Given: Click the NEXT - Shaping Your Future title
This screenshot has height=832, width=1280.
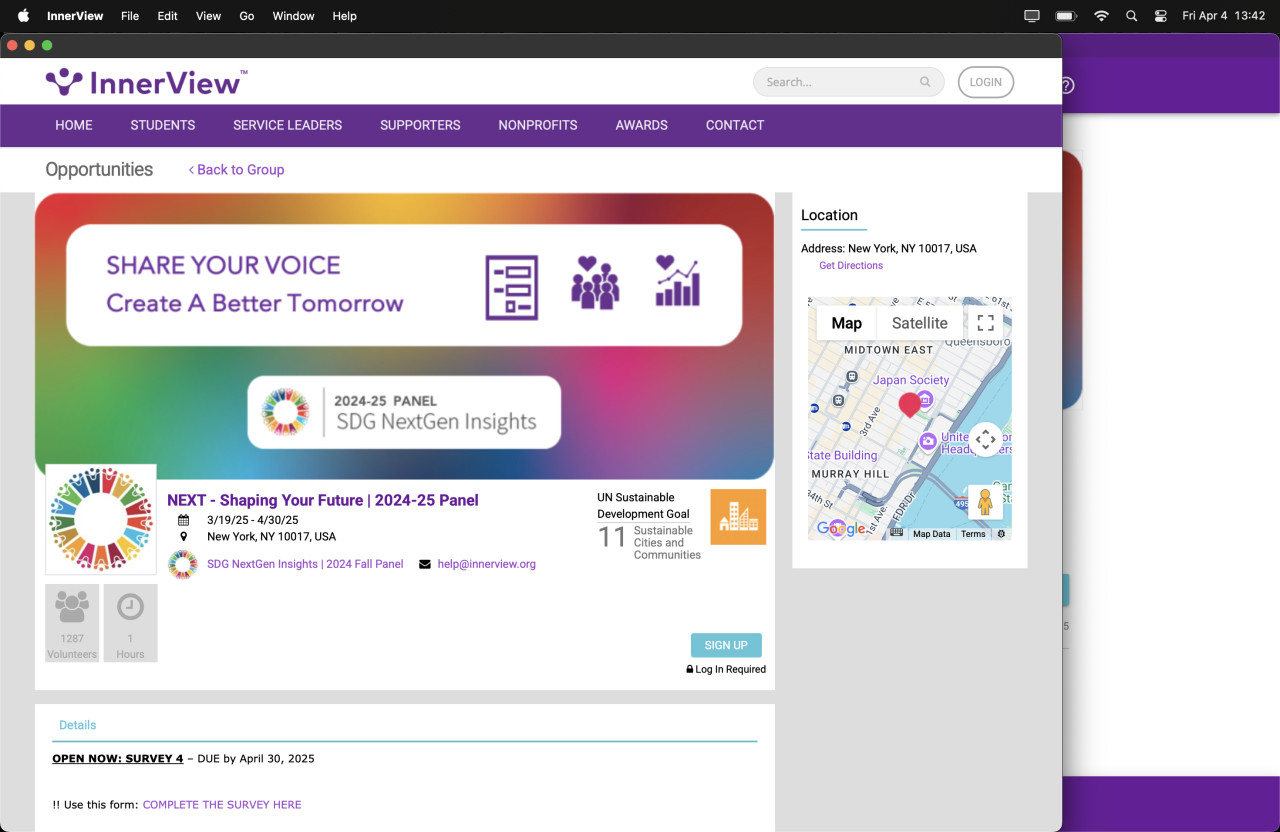Looking at the screenshot, I should coord(323,500).
